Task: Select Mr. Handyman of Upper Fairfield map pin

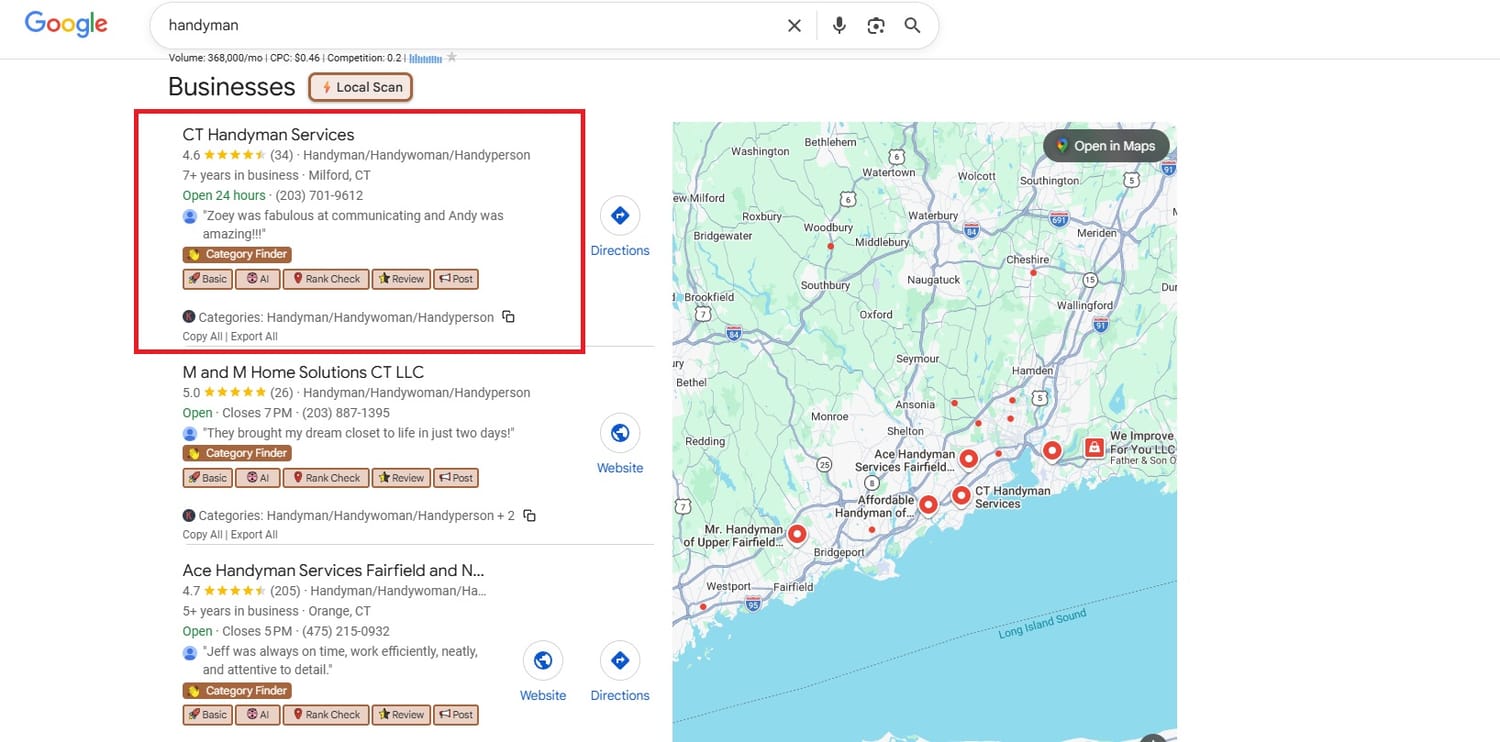Action: pos(797,534)
